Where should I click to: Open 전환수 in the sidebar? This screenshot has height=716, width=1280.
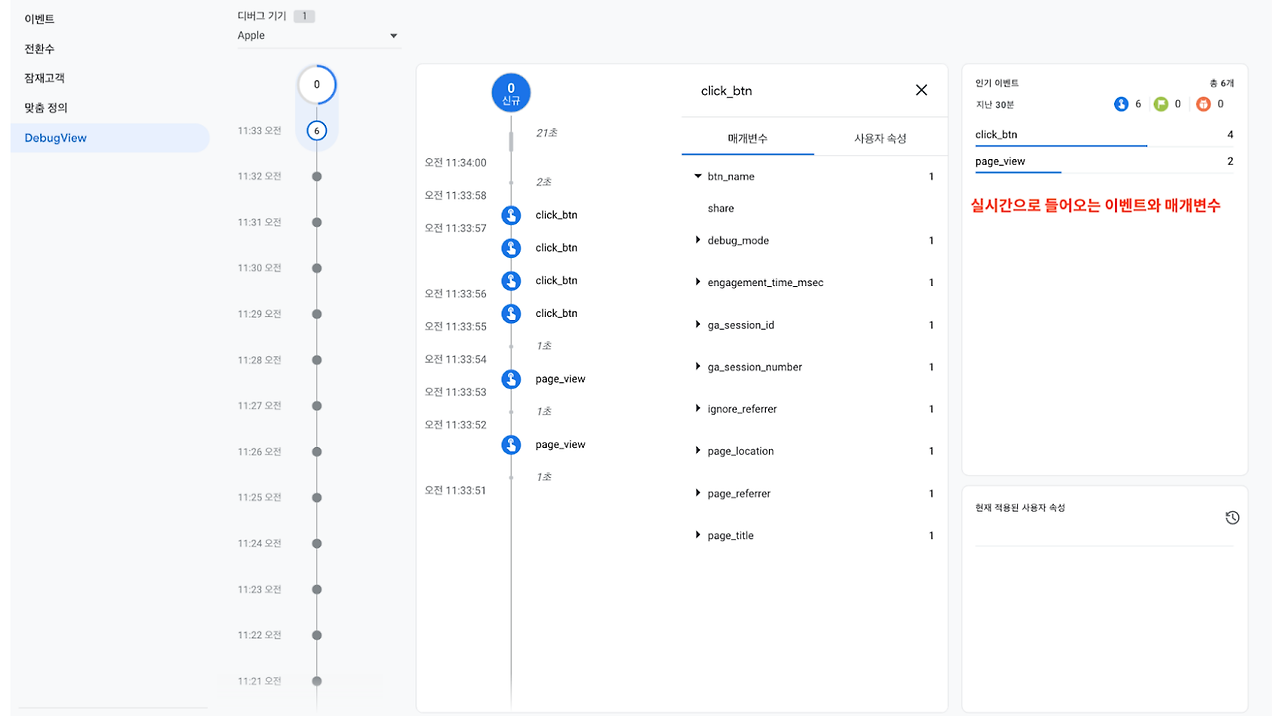click(x=40, y=49)
